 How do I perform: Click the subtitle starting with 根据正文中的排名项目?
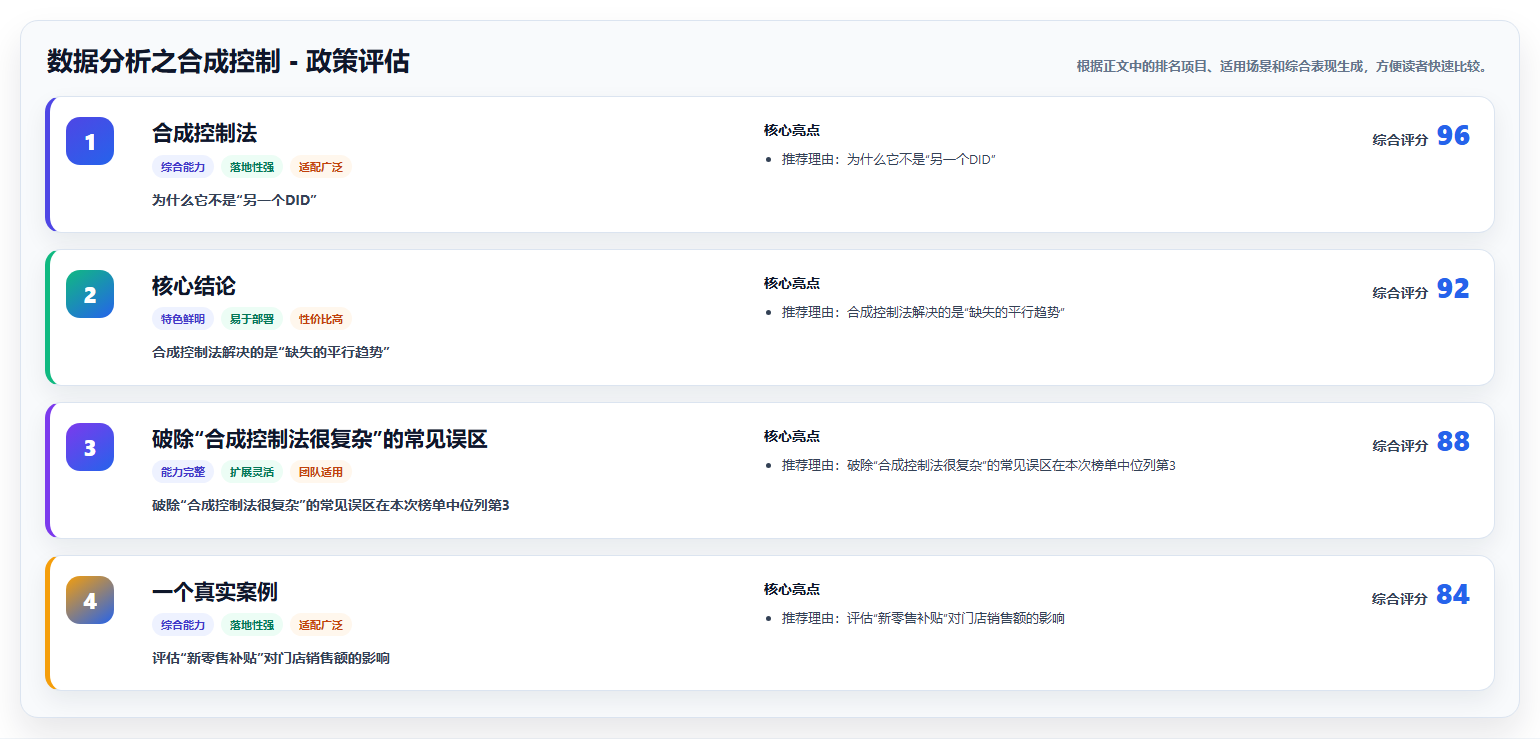click(1284, 67)
